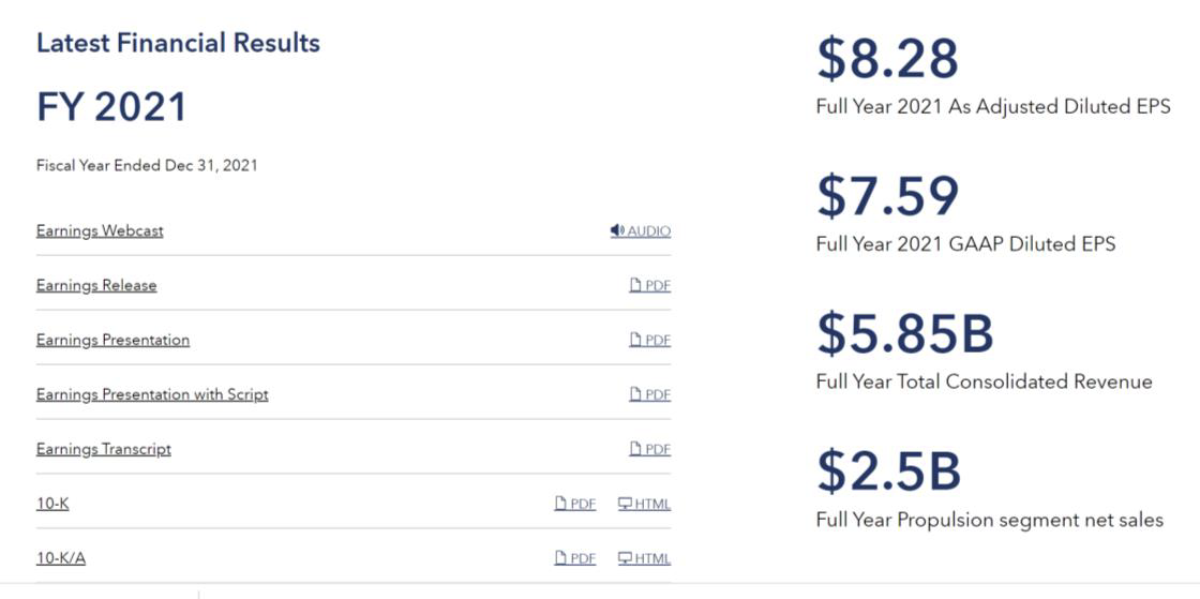Screen dimensions: 1200x599
Task: Open the Earnings Presentation PDF icon
Action: coord(650,340)
